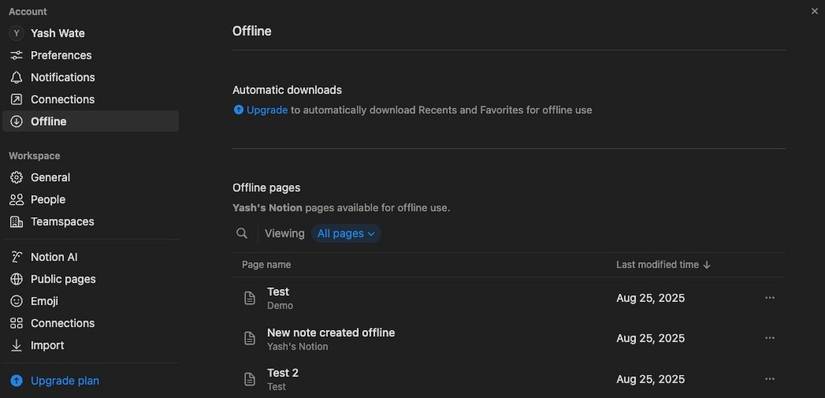The height and width of the screenshot is (398, 825).
Task: Open Connections under Account
Action: point(90,100)
